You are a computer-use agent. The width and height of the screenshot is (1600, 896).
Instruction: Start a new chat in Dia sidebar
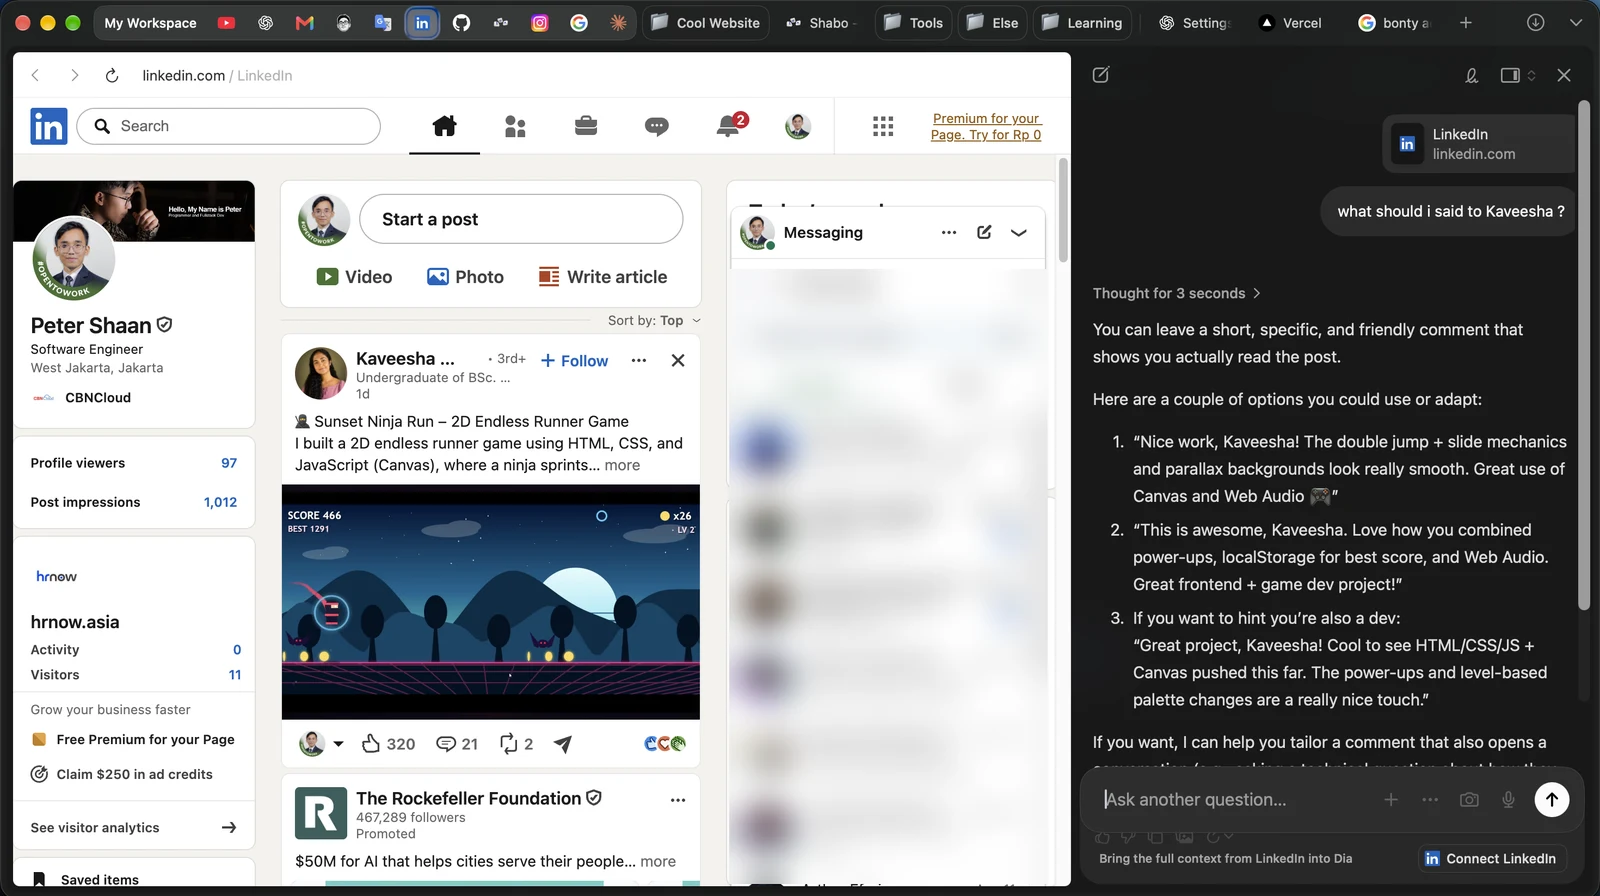1101,75
